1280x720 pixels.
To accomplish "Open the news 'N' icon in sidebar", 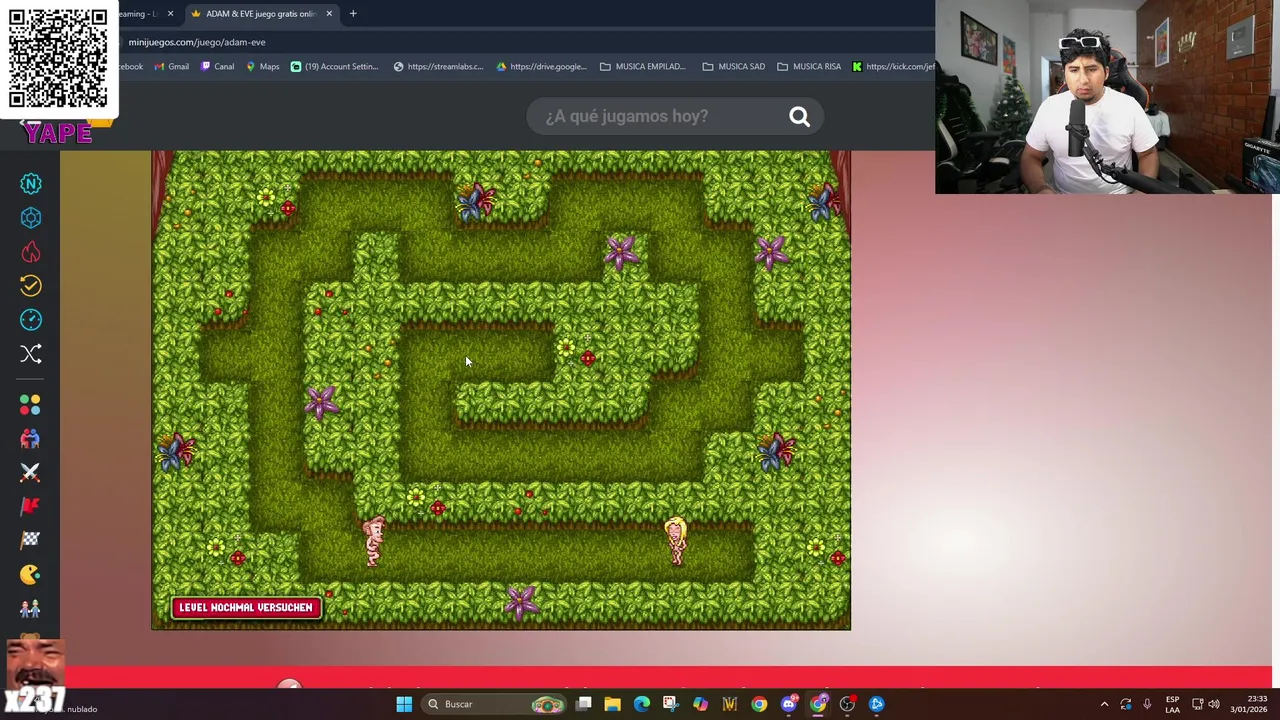I will point(31,184).
